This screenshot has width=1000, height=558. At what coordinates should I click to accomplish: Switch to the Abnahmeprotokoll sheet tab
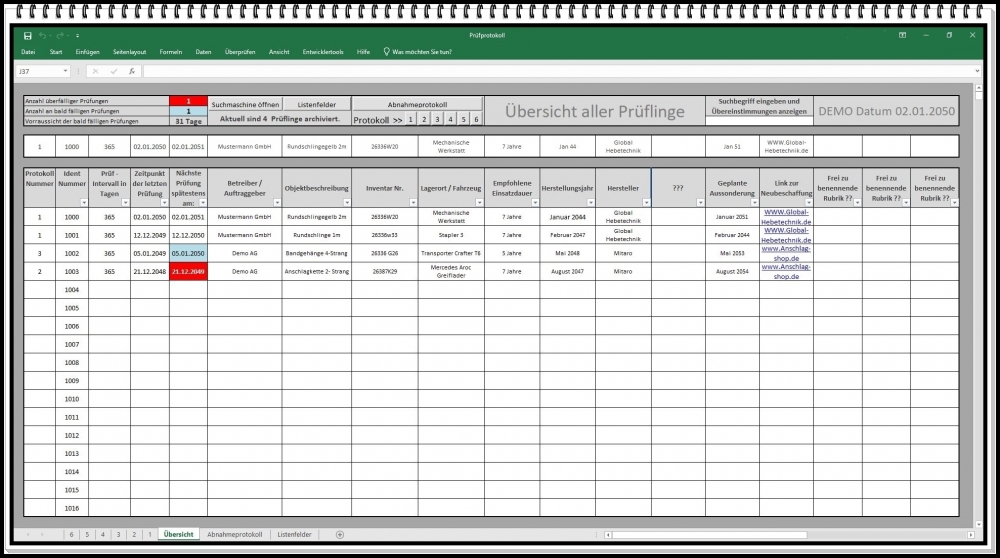tap(234, 535)
